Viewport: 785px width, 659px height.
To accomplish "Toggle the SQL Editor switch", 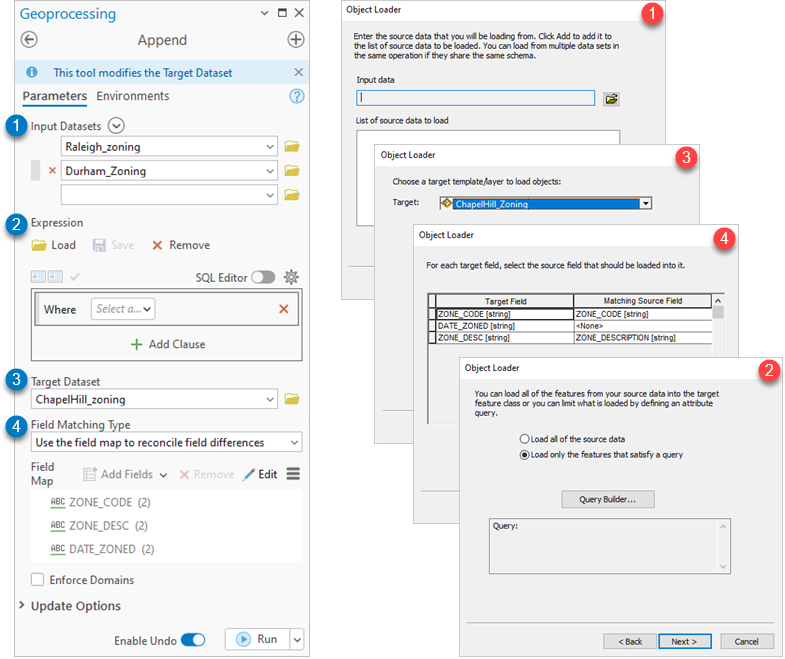I will click(263, 277).
